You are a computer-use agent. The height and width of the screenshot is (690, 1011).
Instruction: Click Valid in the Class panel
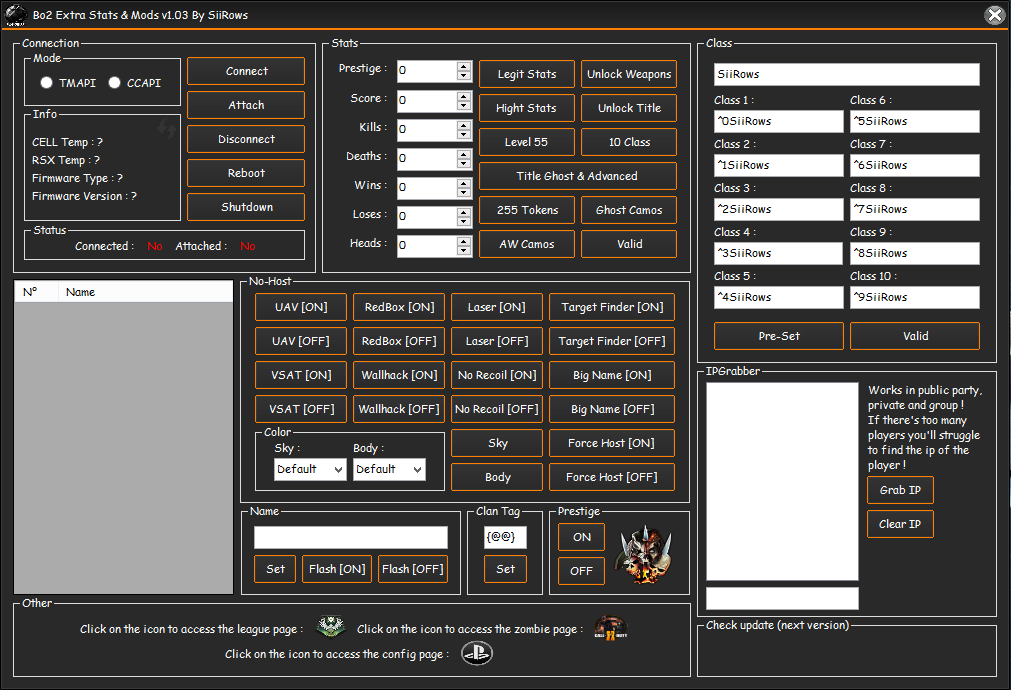(915, 336)
